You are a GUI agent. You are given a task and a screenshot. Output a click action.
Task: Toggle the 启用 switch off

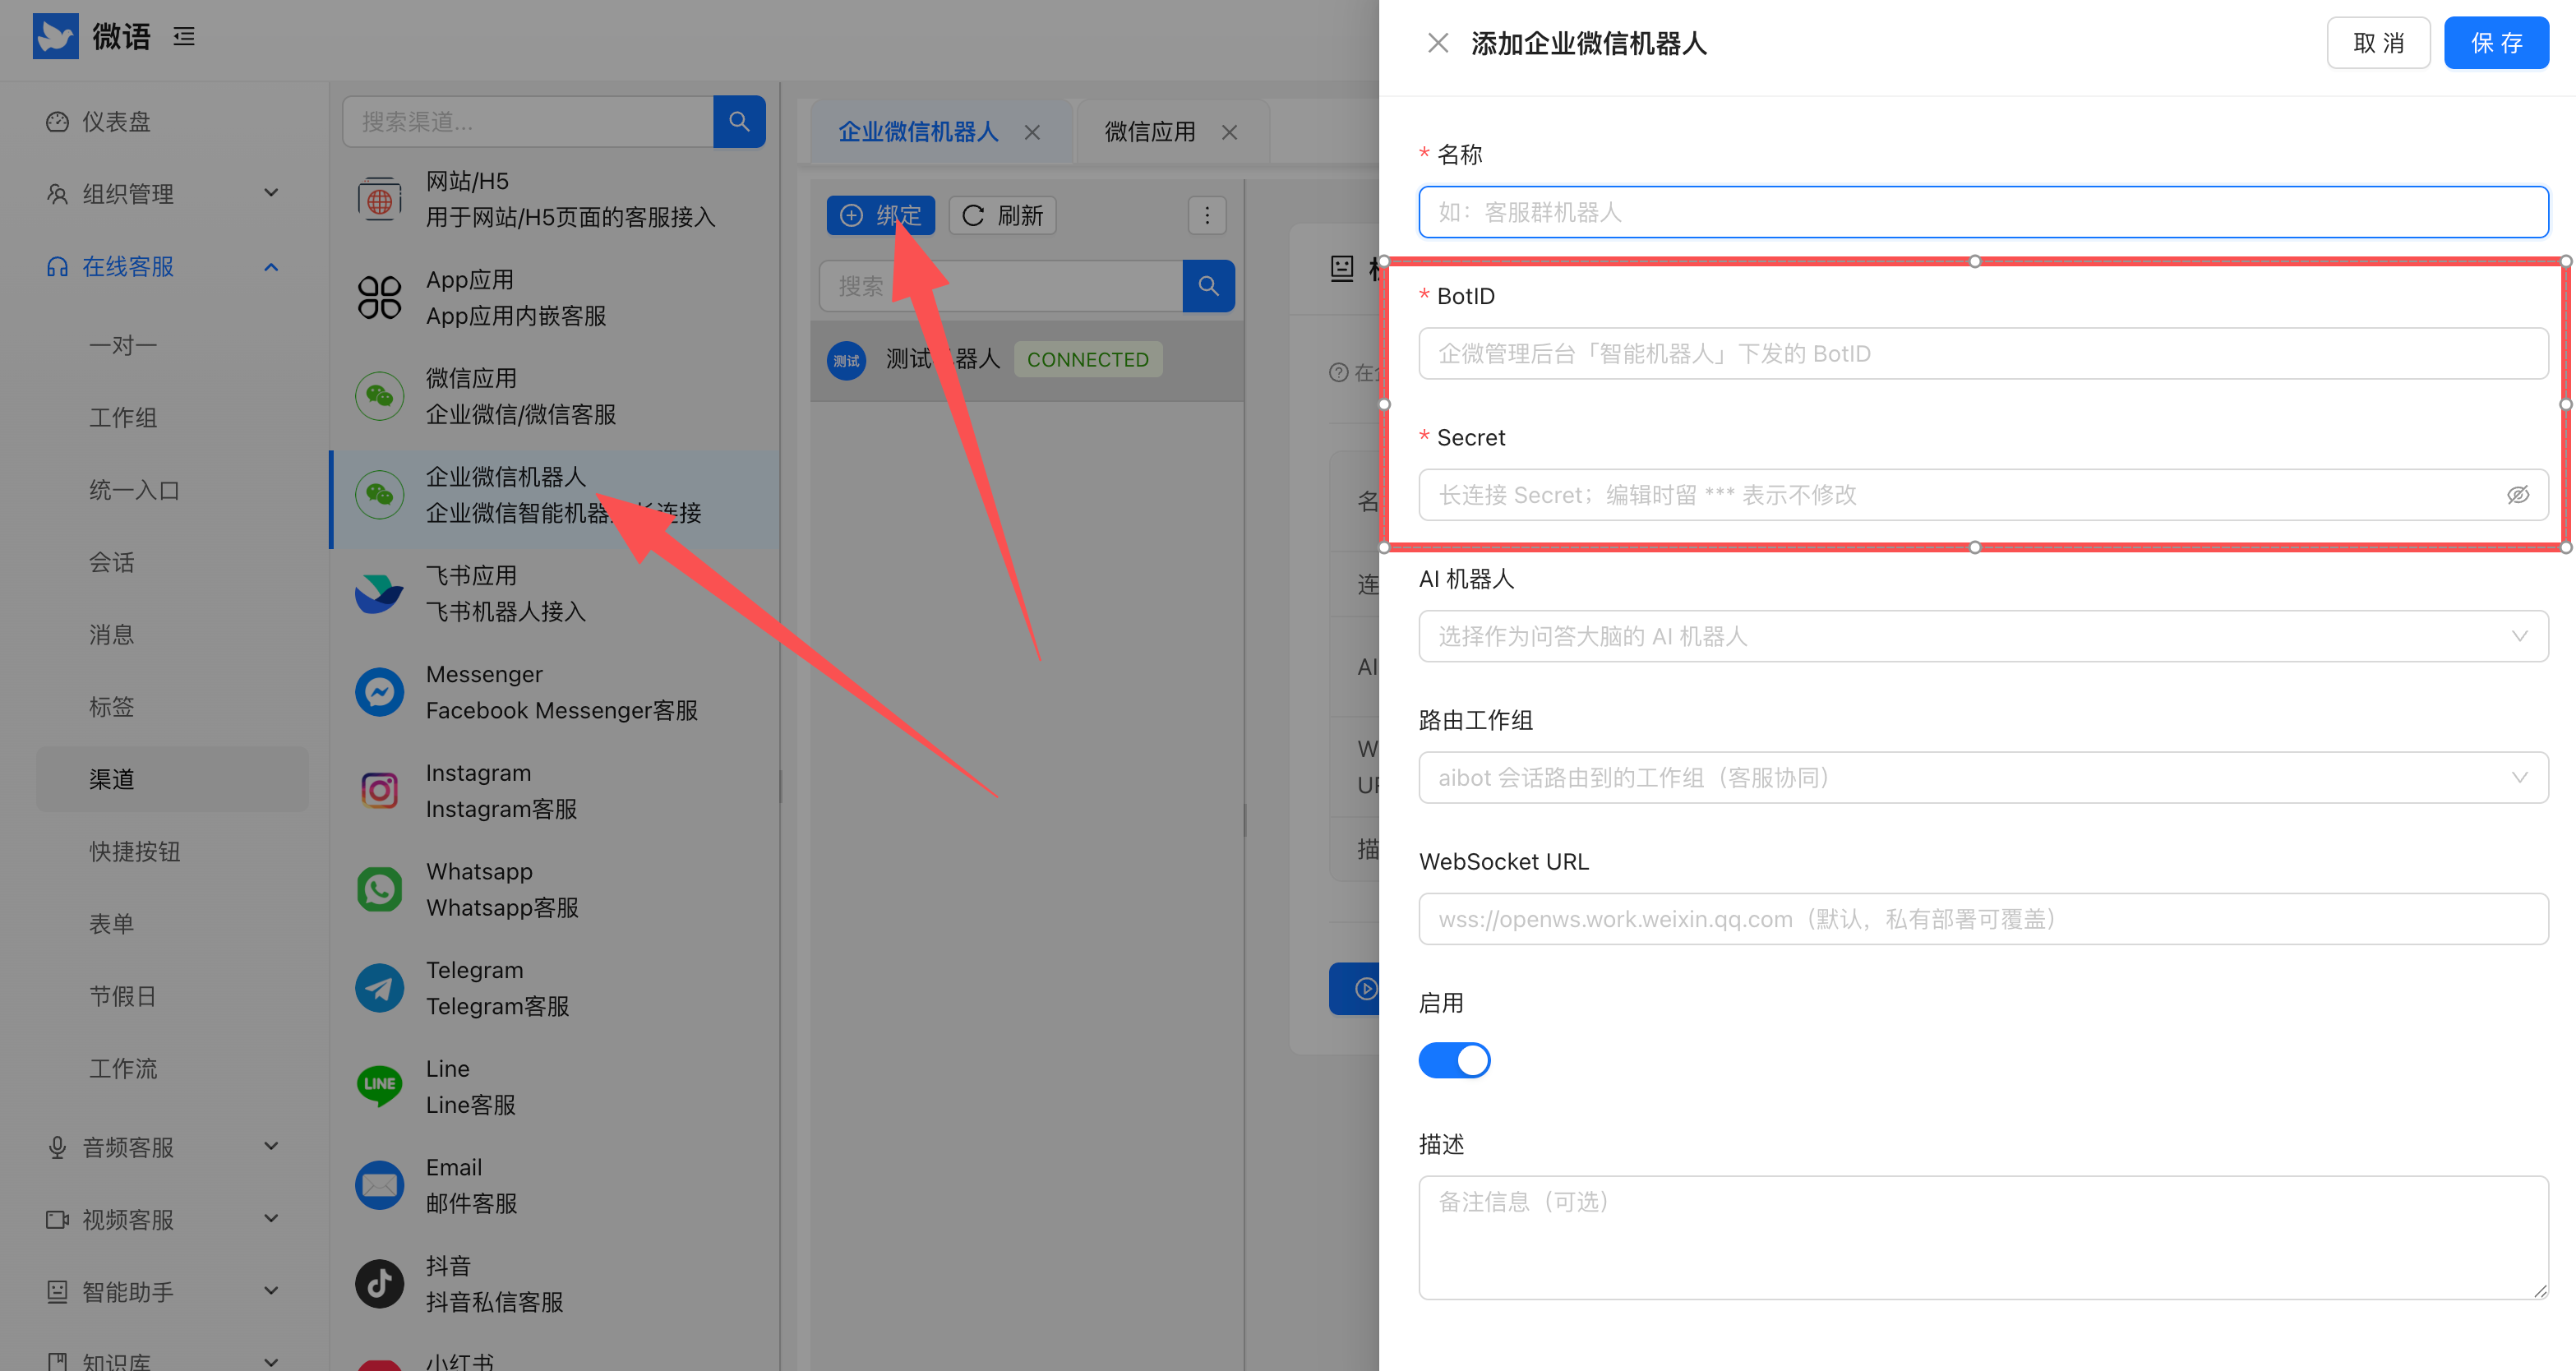(x=1454, y=1060)
